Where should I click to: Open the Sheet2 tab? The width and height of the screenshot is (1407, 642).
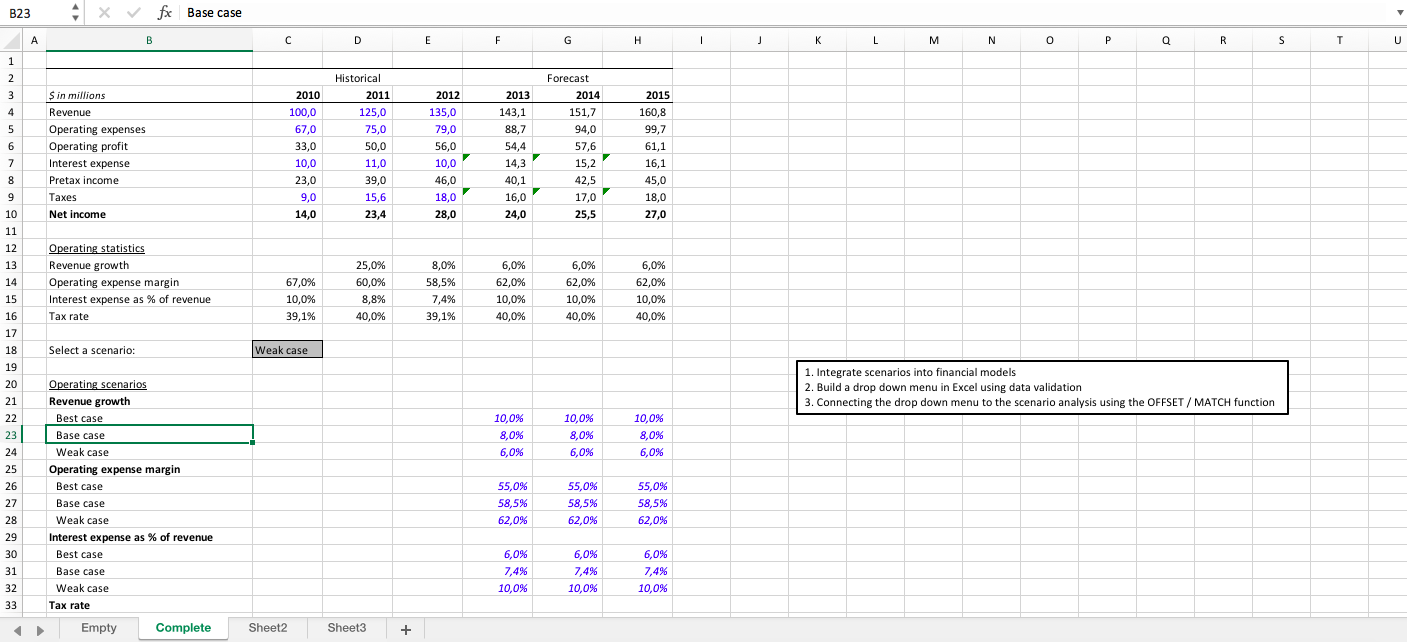tap(267, 628)
